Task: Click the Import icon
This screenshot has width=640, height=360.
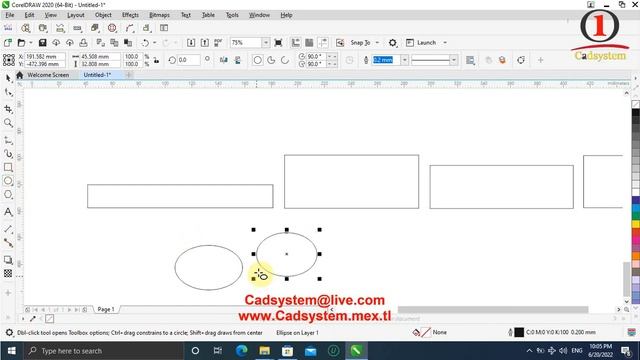Action: (x=191, y=42)
